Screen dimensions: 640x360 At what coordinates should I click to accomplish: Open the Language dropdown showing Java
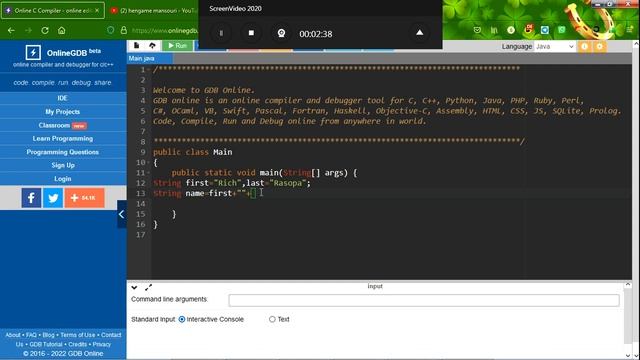coord(554,47)
